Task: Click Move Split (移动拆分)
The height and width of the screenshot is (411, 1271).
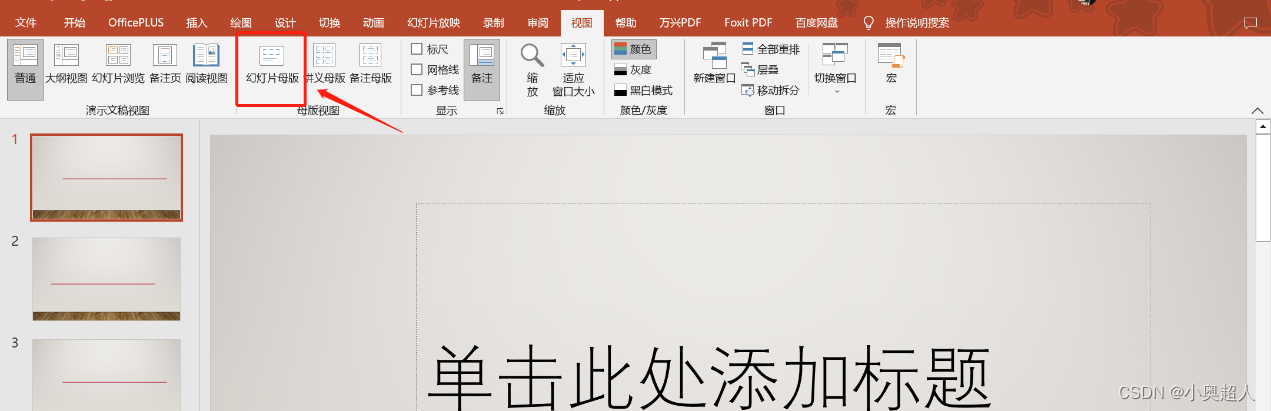Action: [x=771, y=90]
